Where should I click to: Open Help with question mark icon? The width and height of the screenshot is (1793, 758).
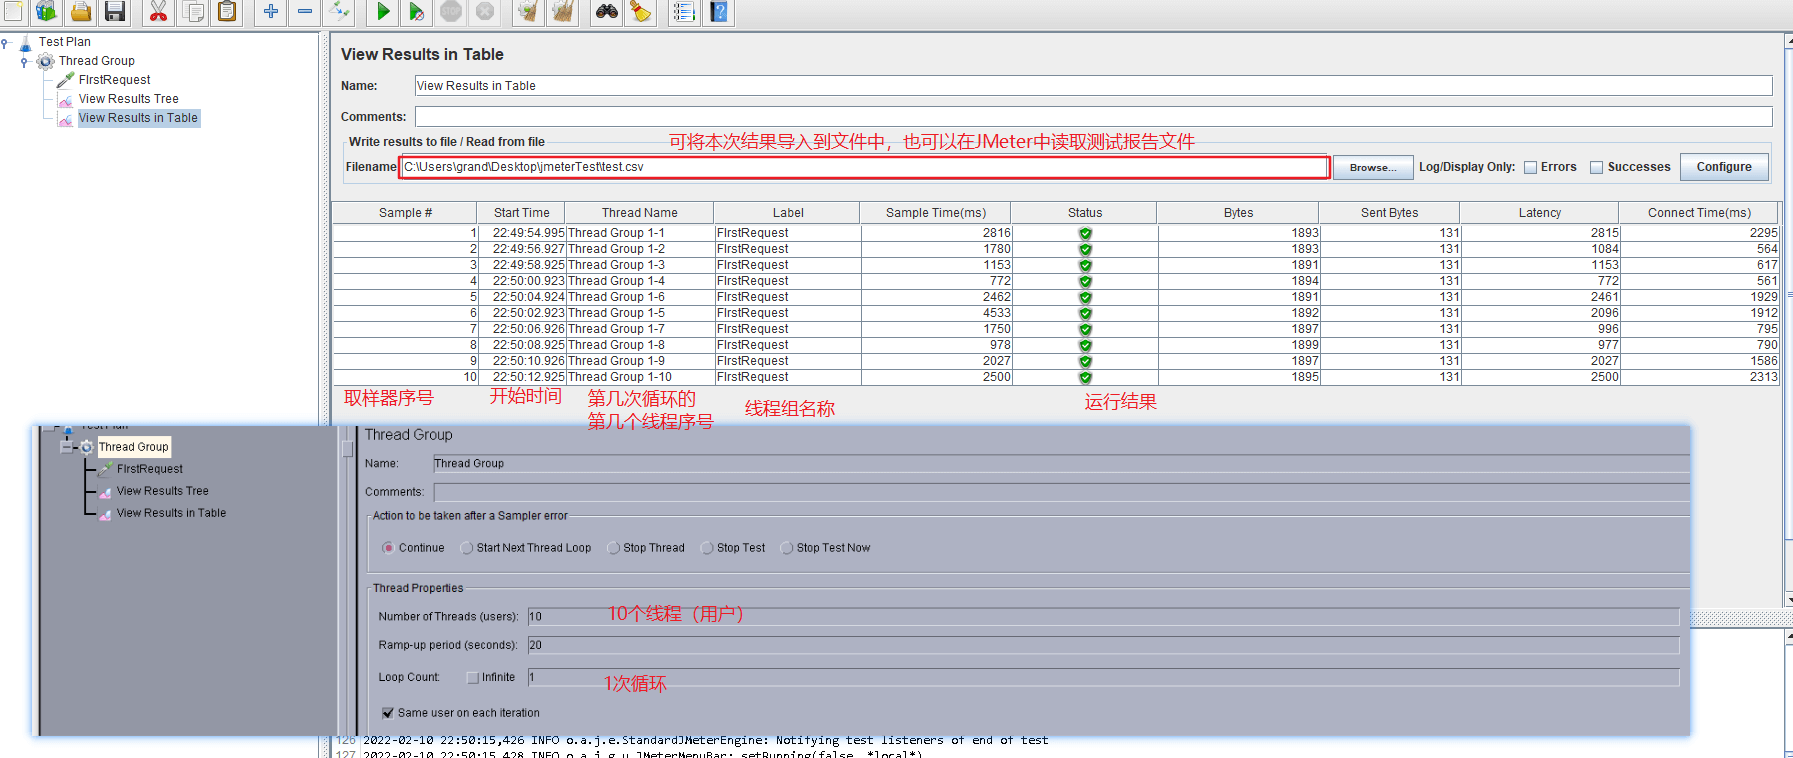(719, 11)
